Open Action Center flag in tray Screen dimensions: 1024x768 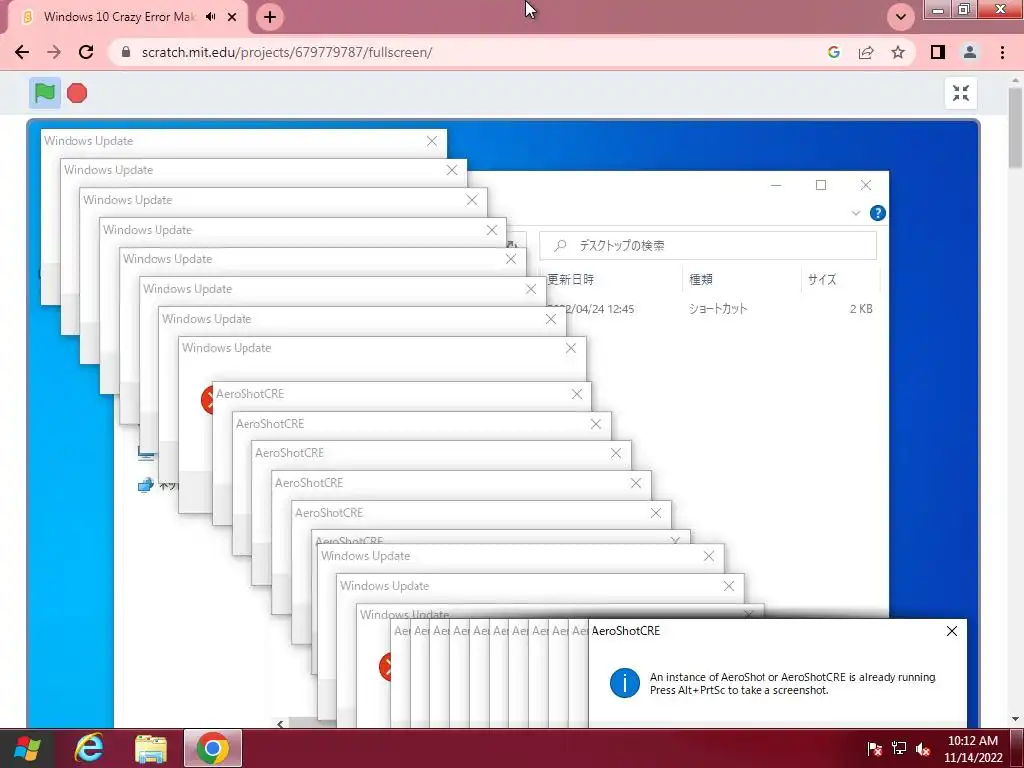pyautogui.click(x=874, y=749)
